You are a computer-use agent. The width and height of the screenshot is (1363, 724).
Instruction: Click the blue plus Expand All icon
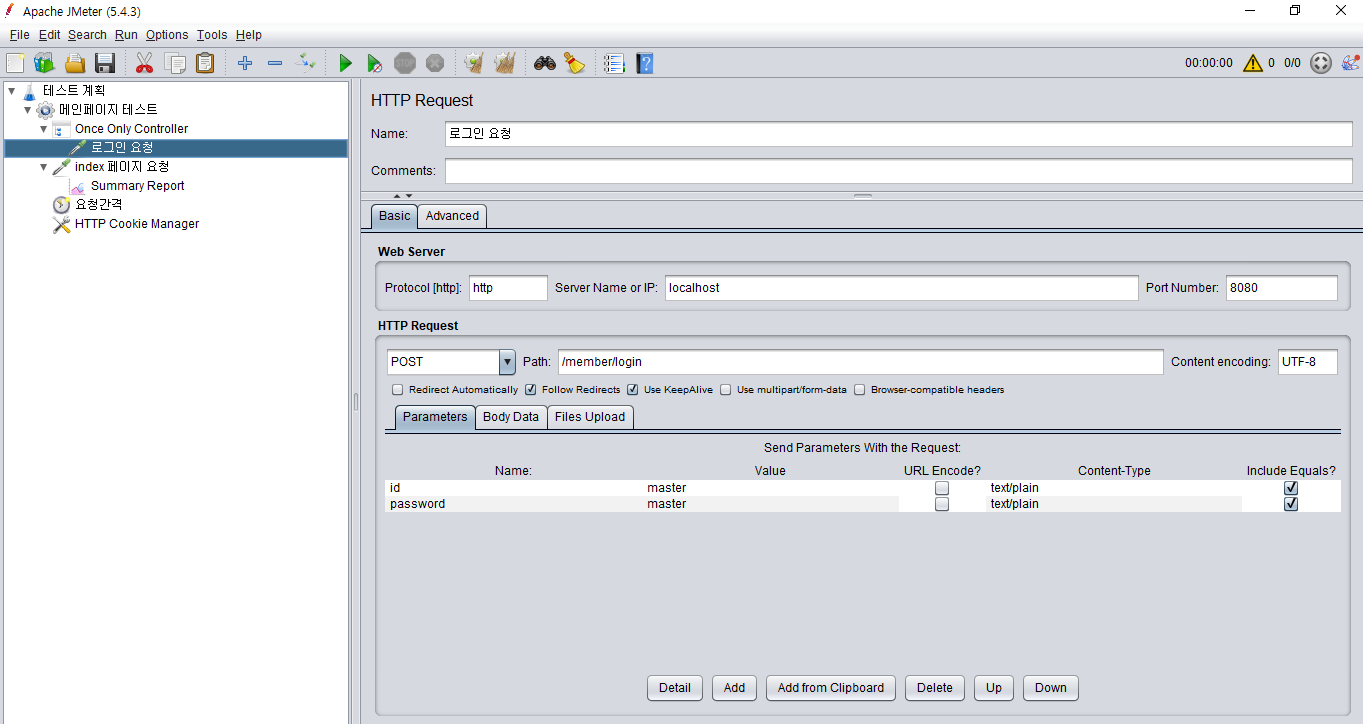point(245,63)
